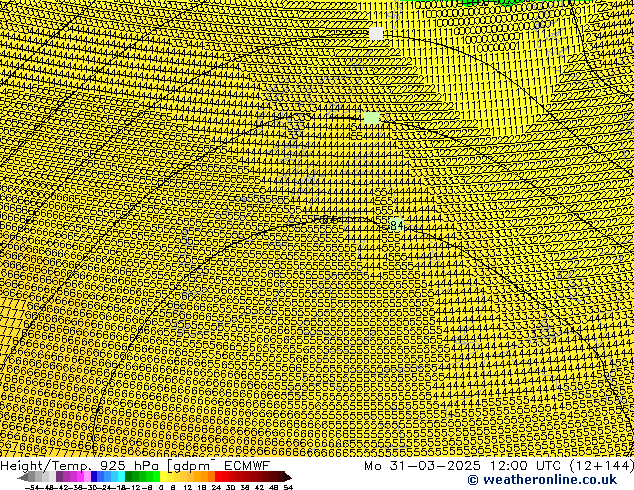Click the ECMWF model label

click(x=247, y=466)
